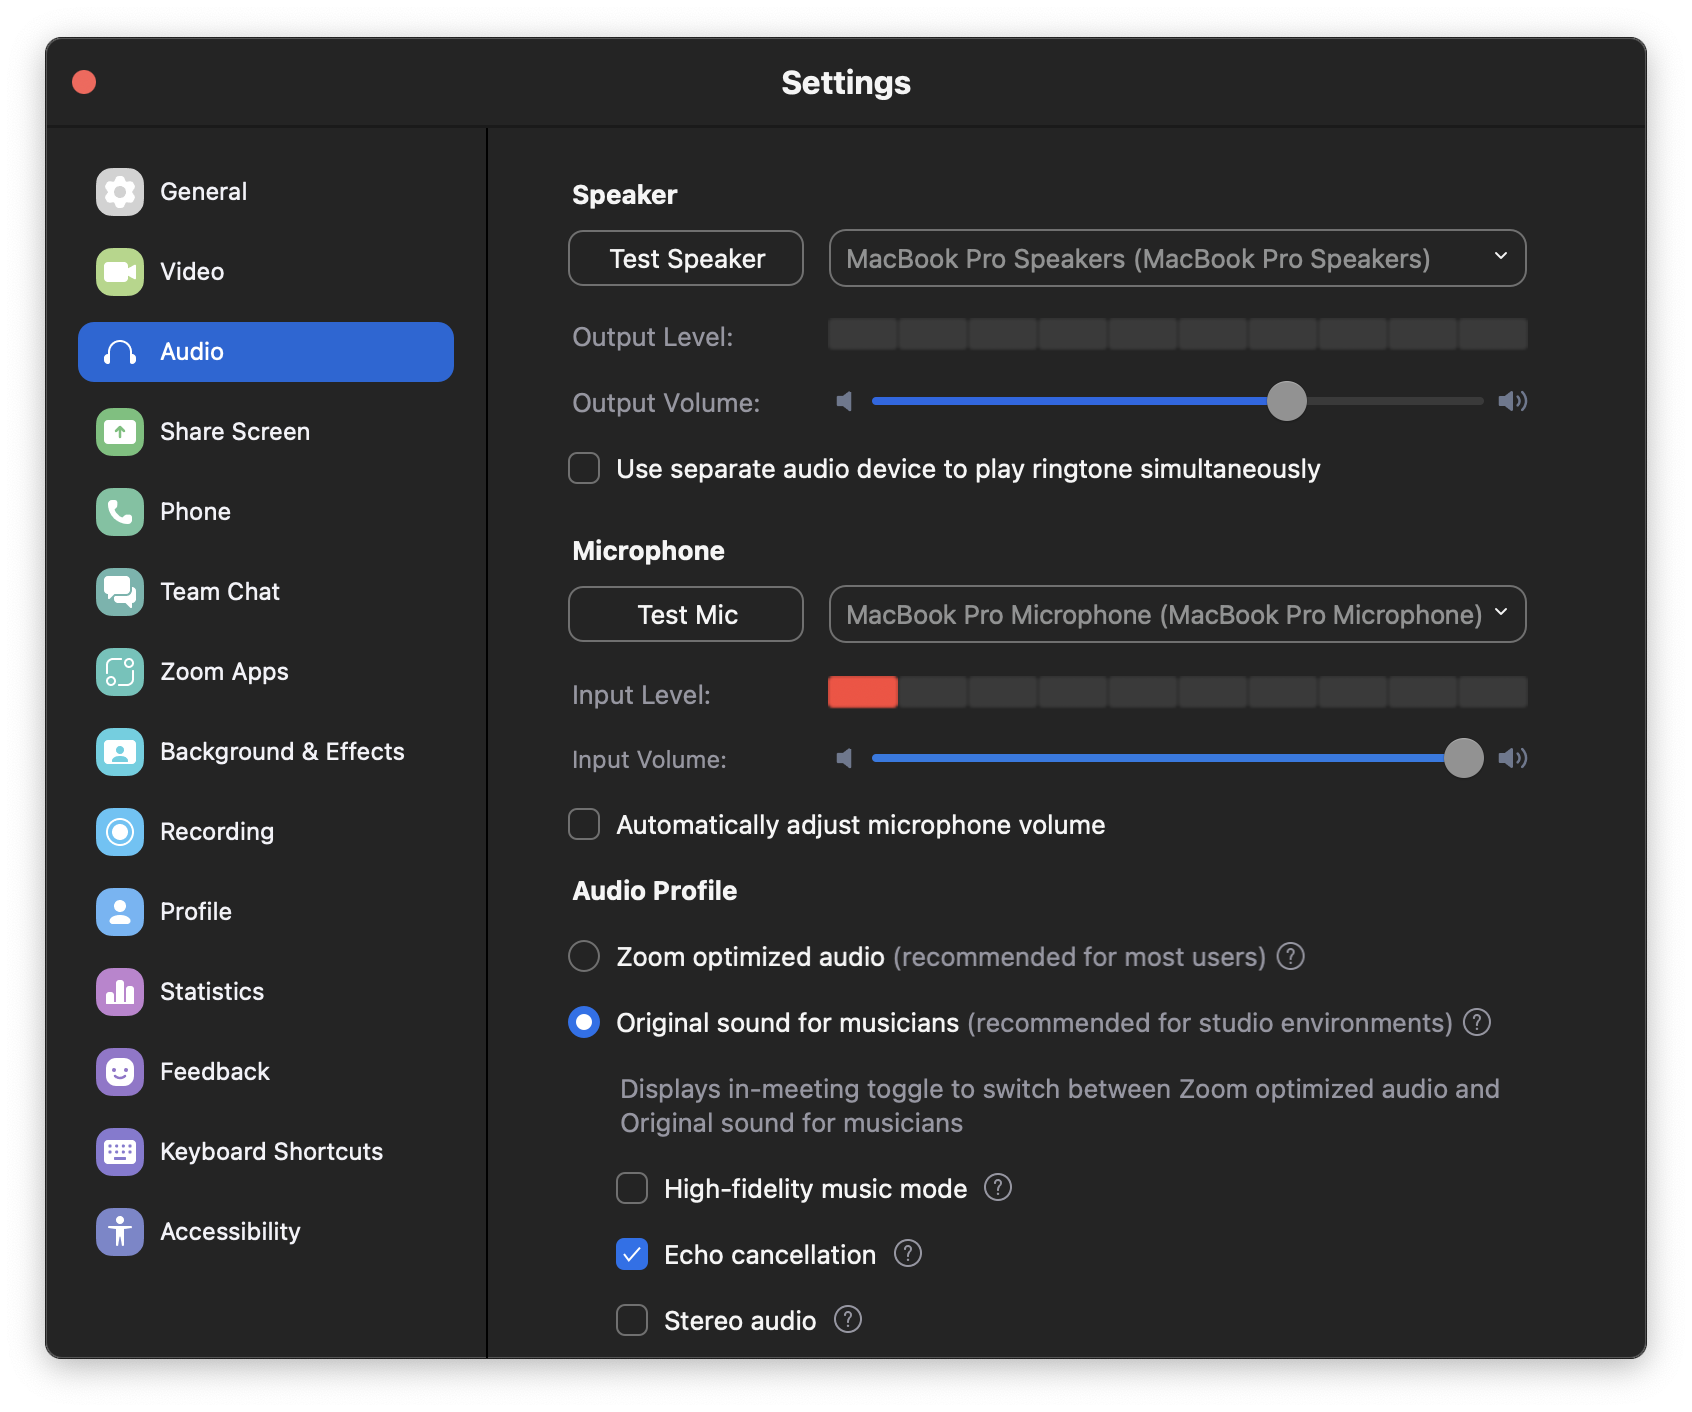Enable High-fidelity music mode checkbox
Screen dimensions: 1692x1412
(632, 1188)
